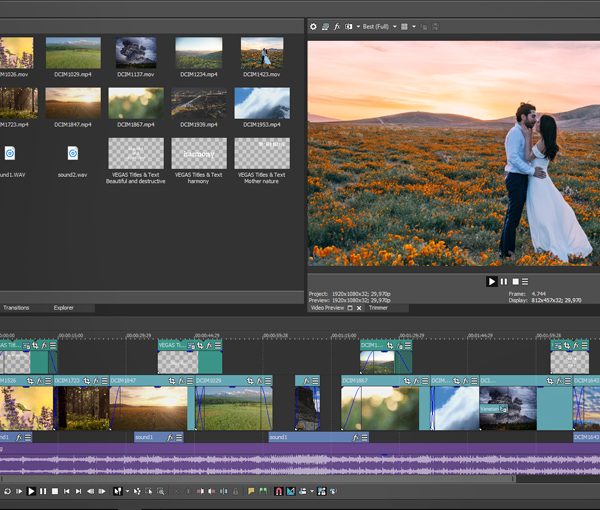Toggle preview on external monitor icon
600x510 pixels.
(325, 27)
